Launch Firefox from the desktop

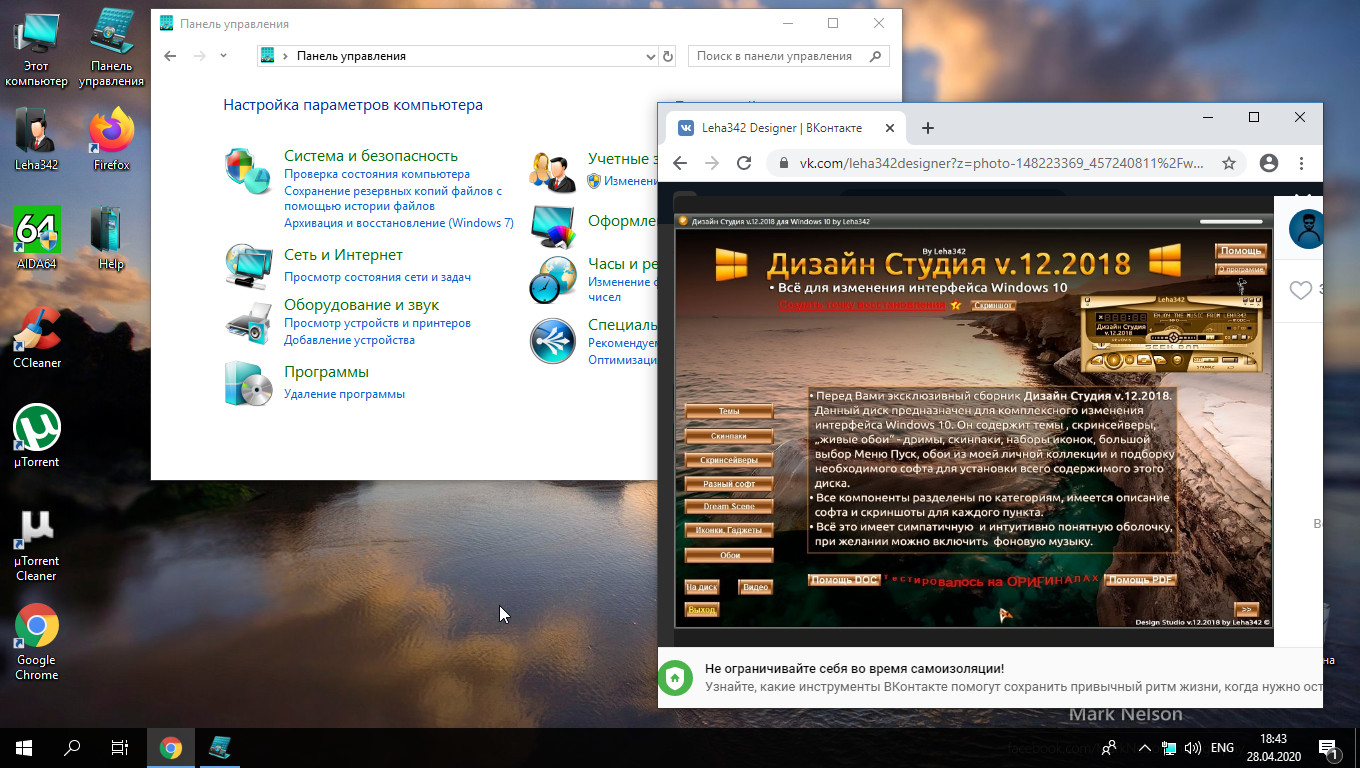click(111, 139)
